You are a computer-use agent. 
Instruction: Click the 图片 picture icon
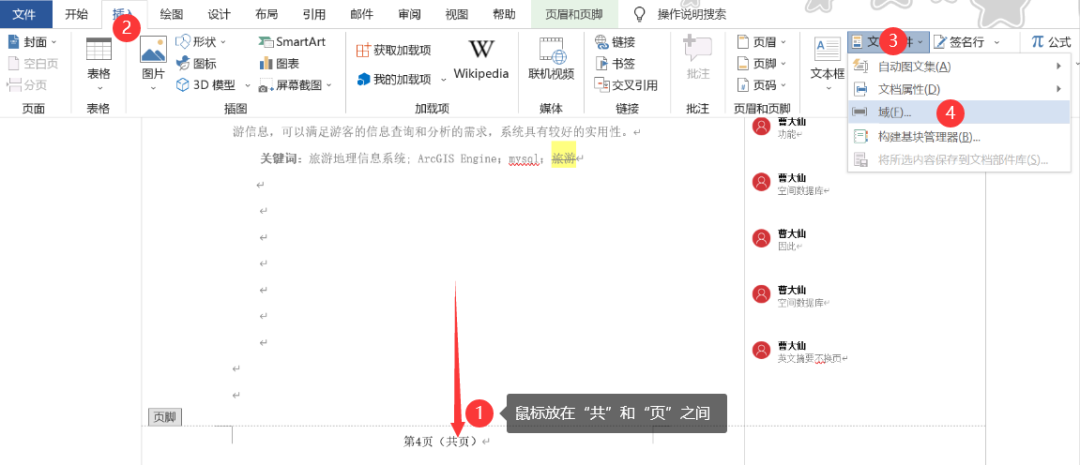click(x=153, y=51)
